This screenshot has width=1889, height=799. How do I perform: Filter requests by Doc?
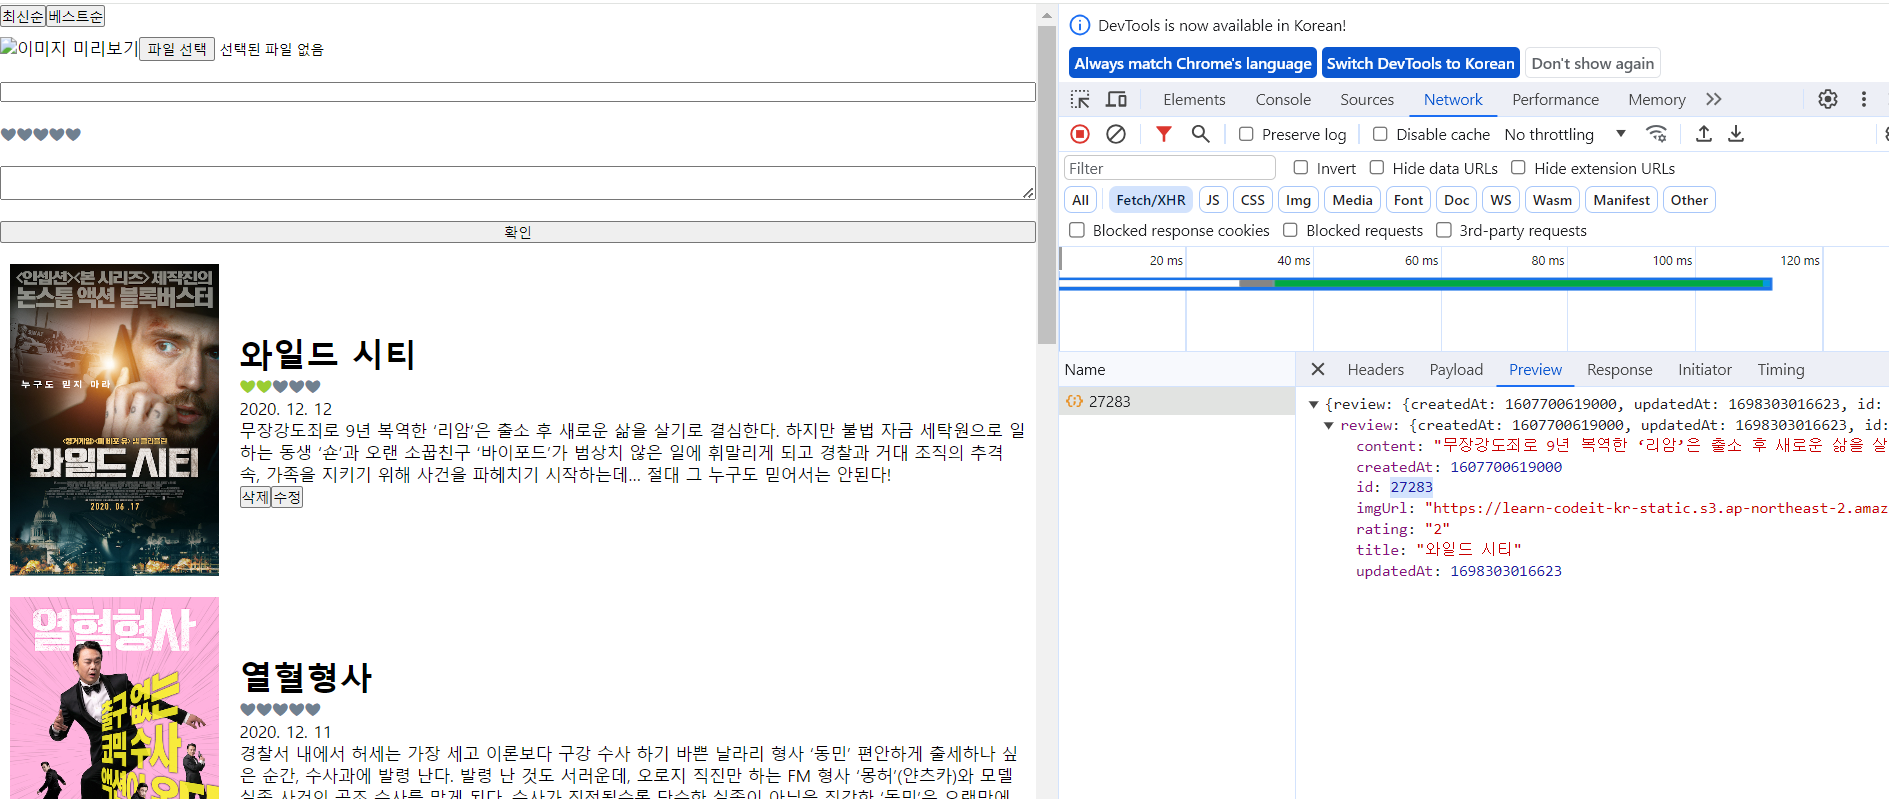click(1457, 200)
